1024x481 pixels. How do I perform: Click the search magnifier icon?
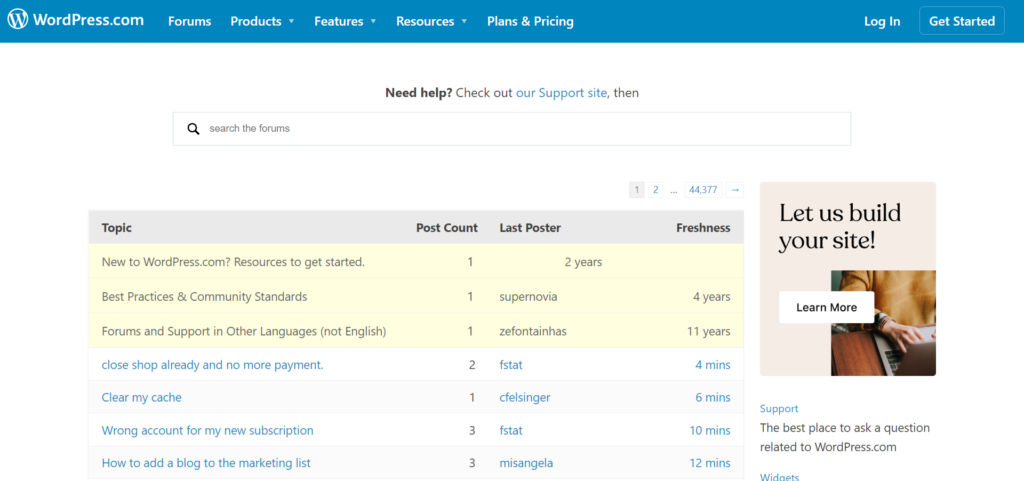coord(193,129)
